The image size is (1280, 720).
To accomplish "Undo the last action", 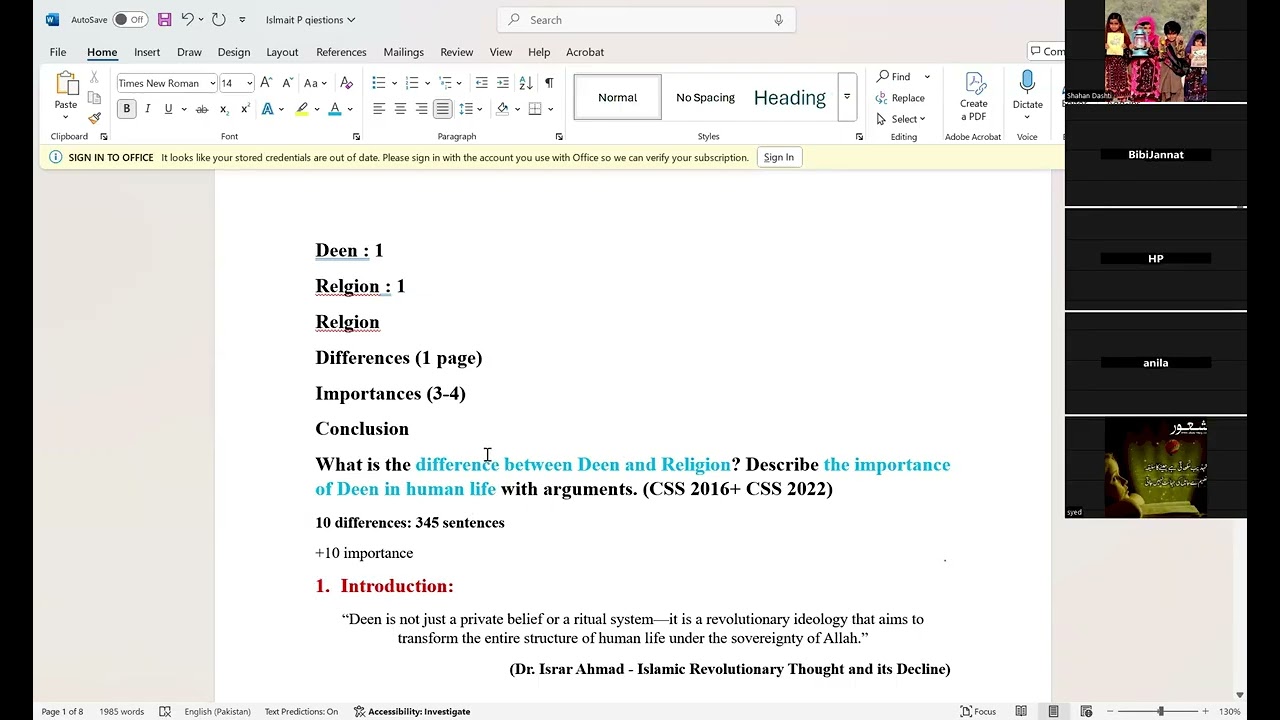I will pos(187,19).
